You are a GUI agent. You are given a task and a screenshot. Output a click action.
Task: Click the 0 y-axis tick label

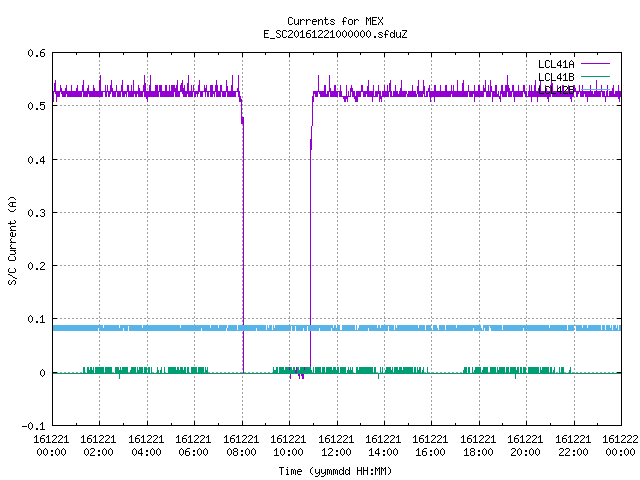coord(42,373)
